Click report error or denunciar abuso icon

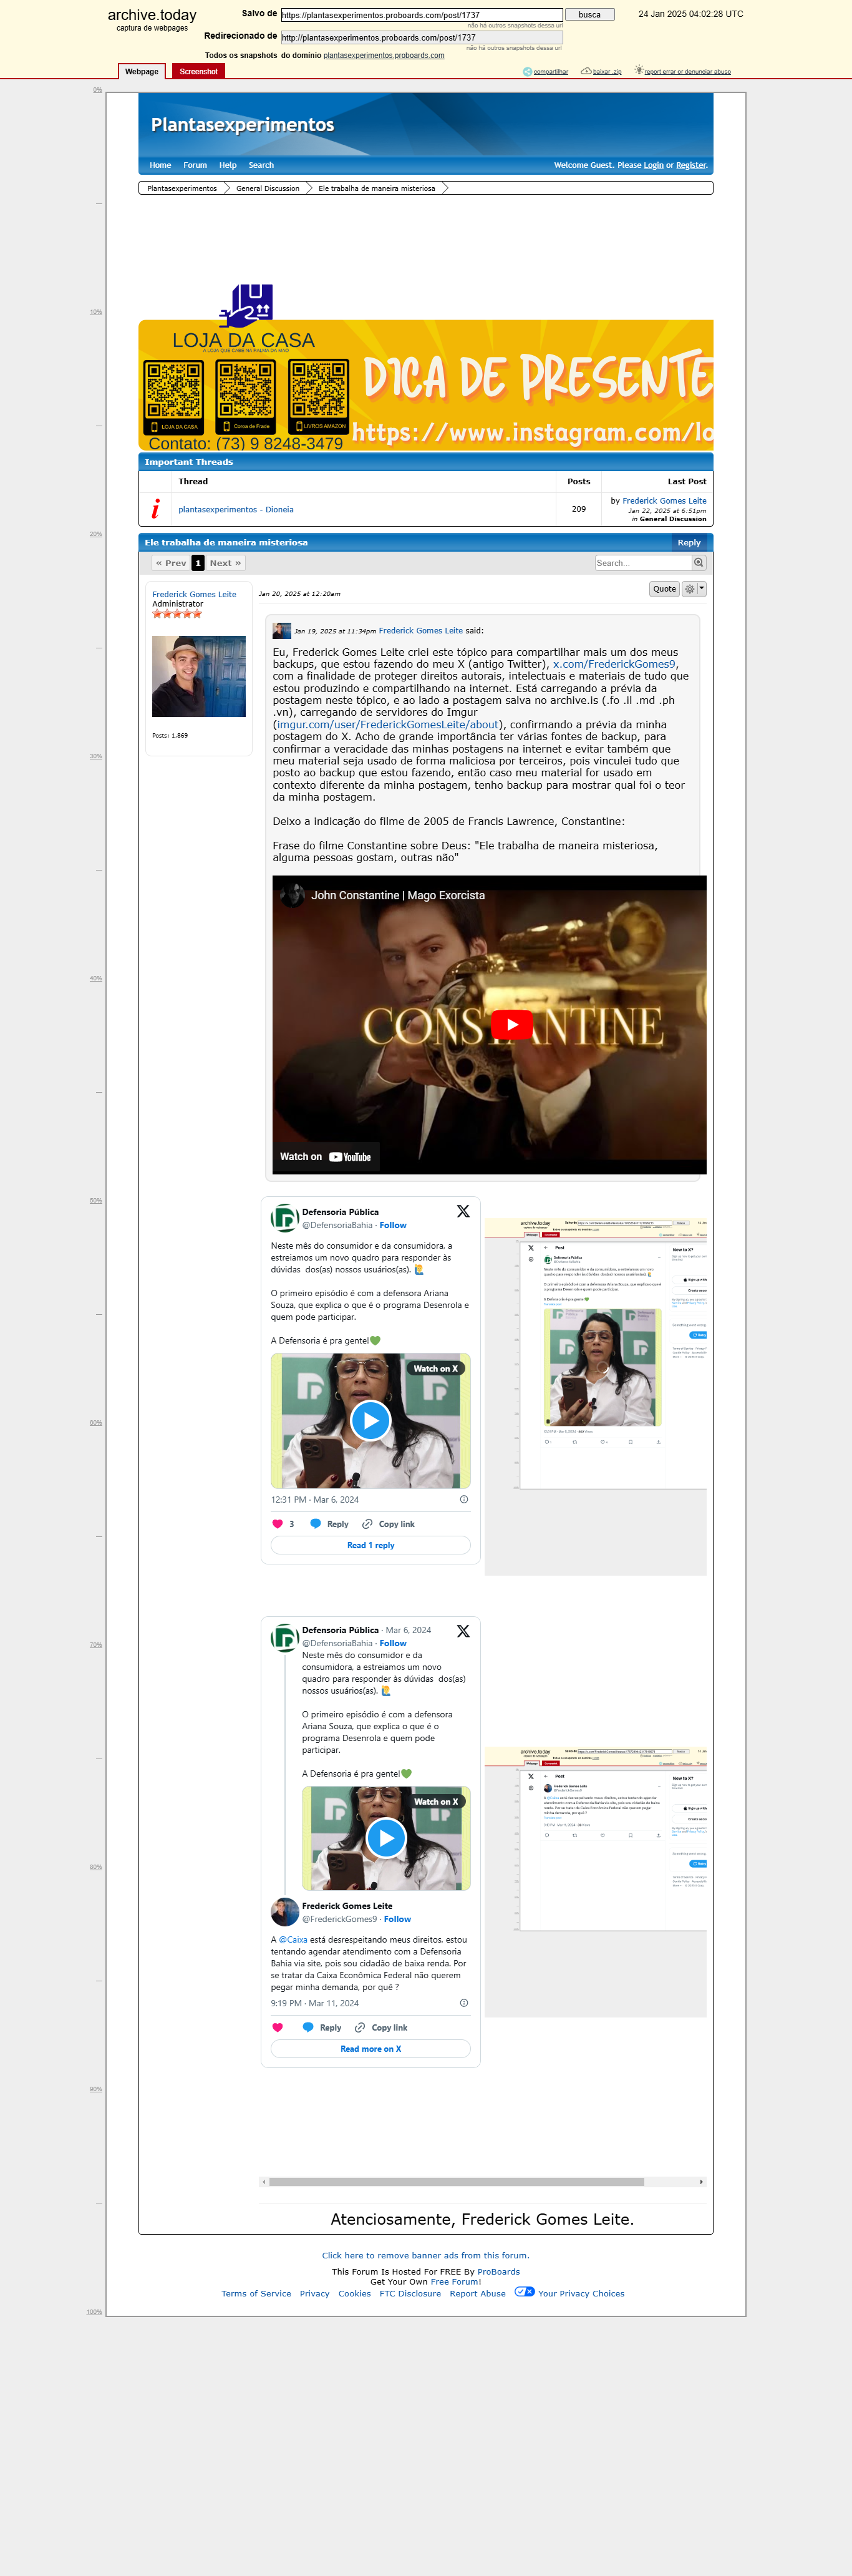coord(638,70)
